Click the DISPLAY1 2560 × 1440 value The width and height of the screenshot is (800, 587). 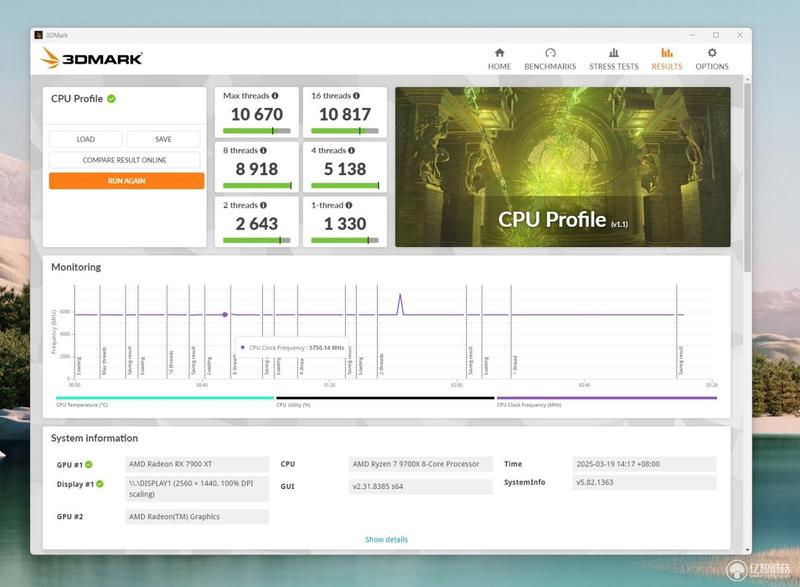click(197, 489)
